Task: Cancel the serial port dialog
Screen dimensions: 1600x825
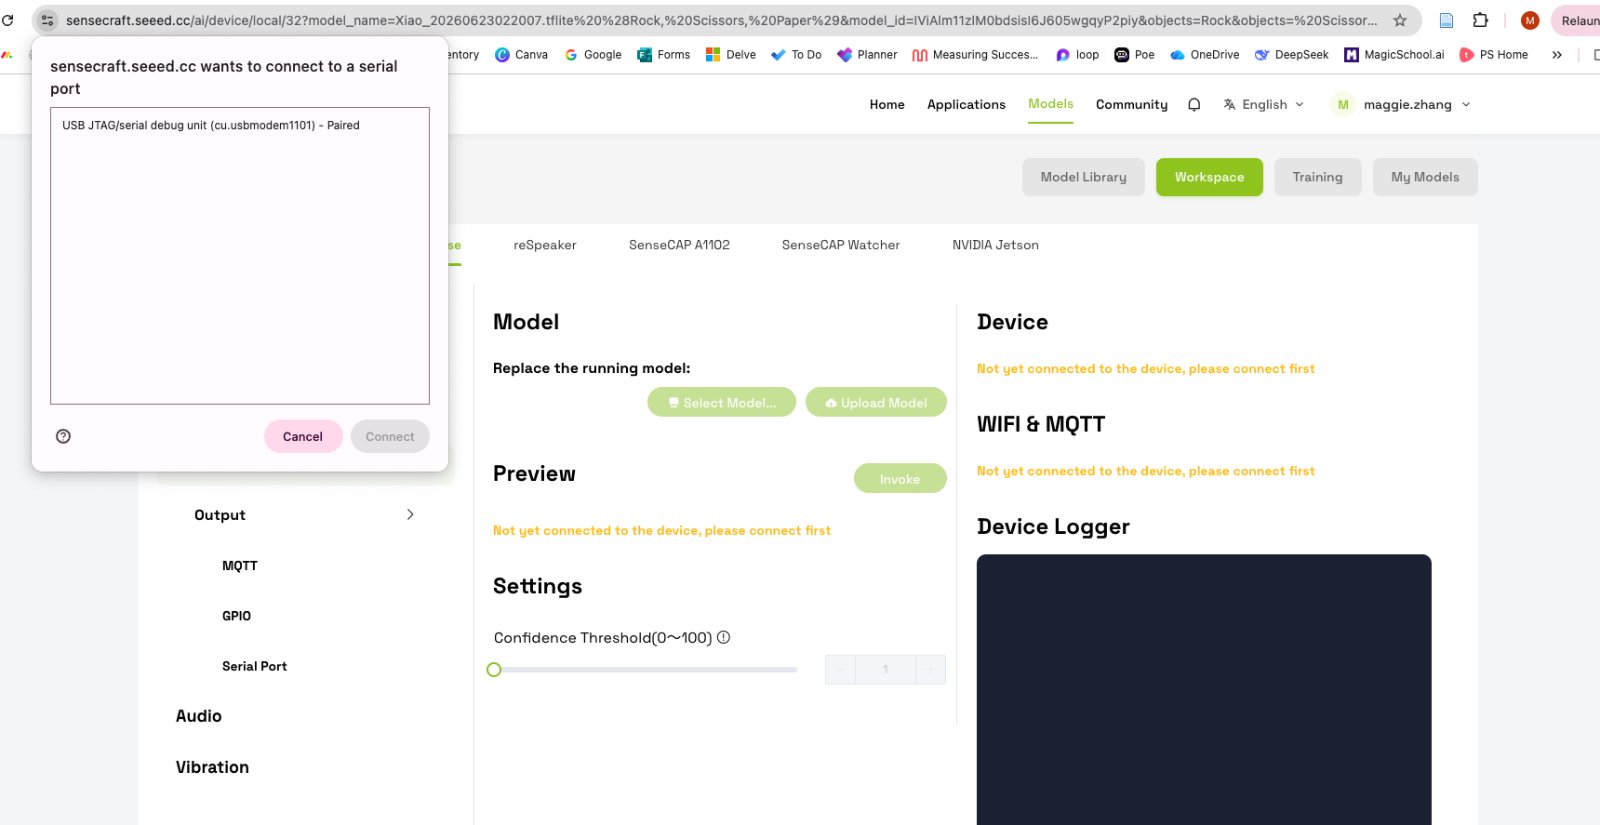Action: [x=303, y=436]
